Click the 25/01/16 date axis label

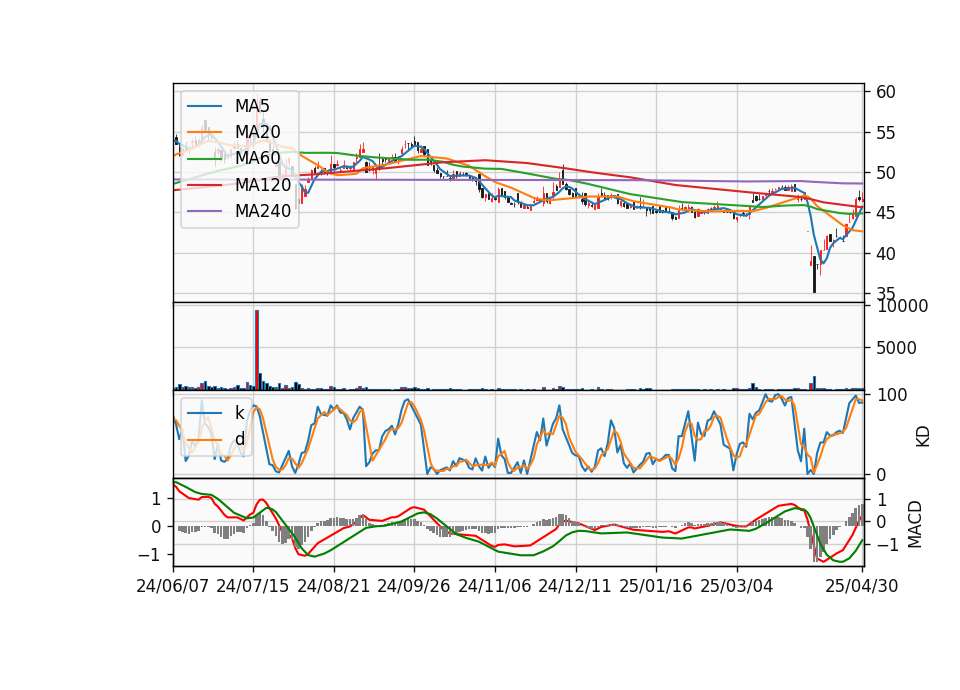[x=656, y=586]
